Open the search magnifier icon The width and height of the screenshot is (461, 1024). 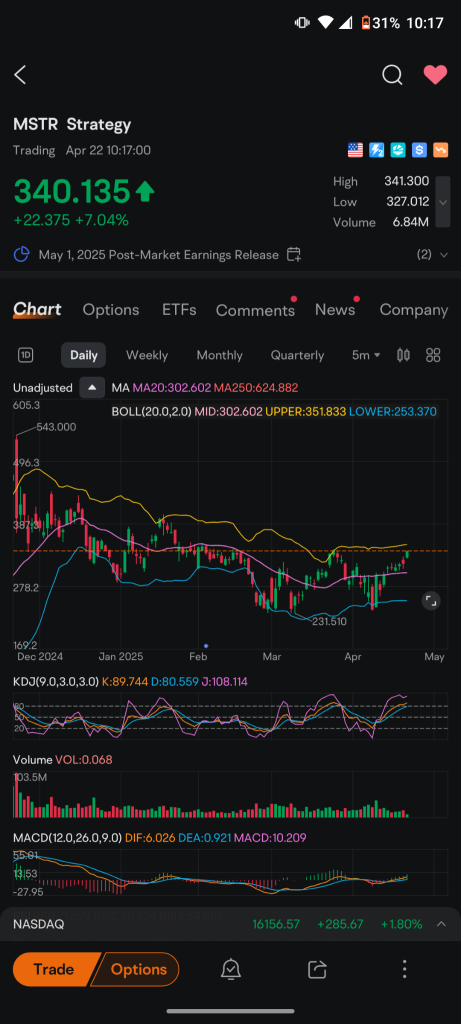pos(392,75)
